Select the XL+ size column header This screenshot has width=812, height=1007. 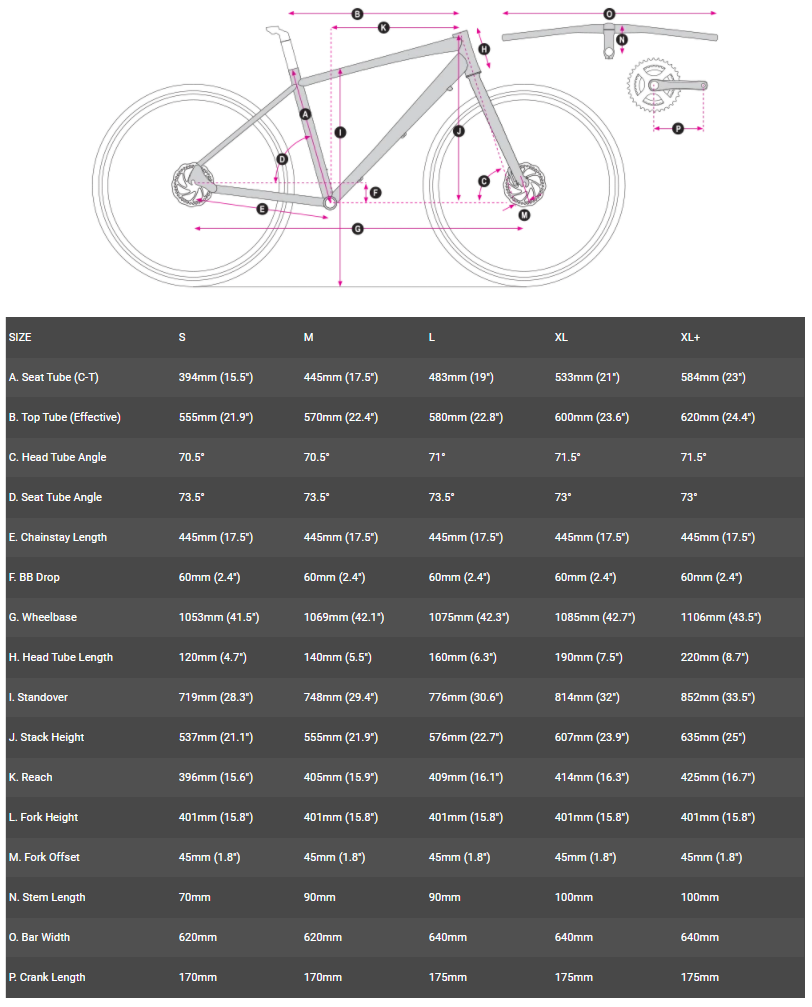coord(690,338)
